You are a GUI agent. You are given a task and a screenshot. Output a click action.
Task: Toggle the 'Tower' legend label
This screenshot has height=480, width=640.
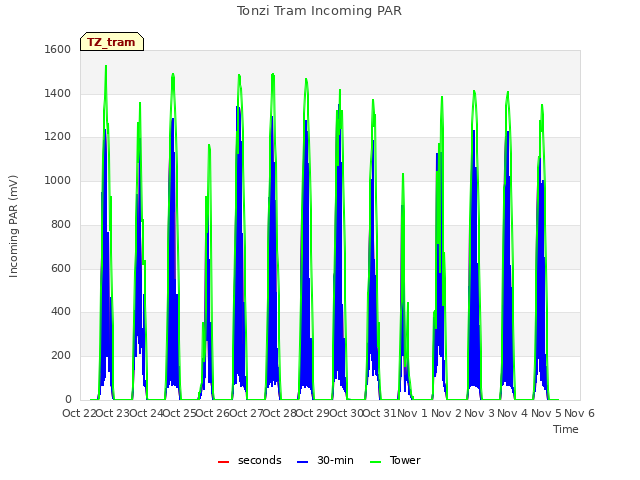(405, 460)
